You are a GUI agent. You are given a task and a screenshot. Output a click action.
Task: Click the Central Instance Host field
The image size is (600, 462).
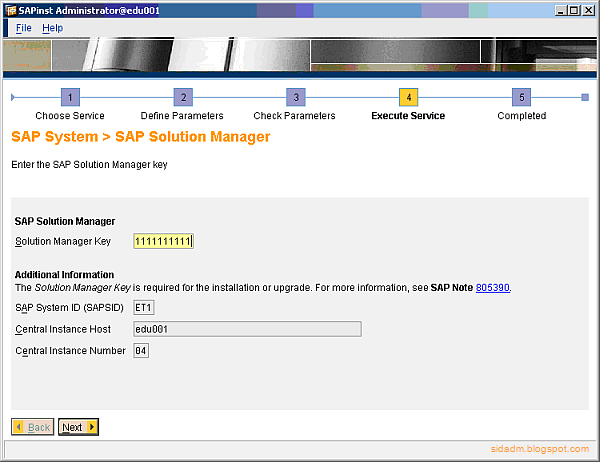(247, 329)
